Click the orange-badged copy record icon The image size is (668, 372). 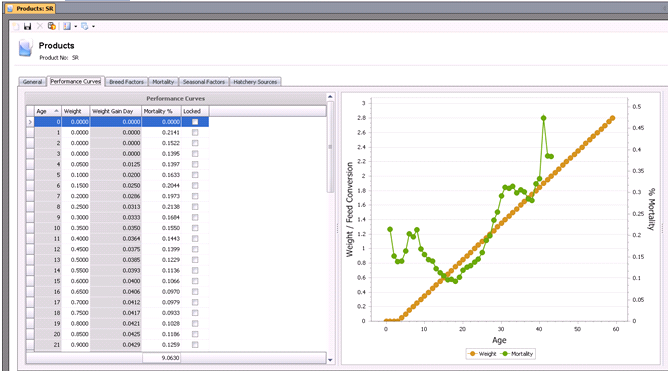52,26
